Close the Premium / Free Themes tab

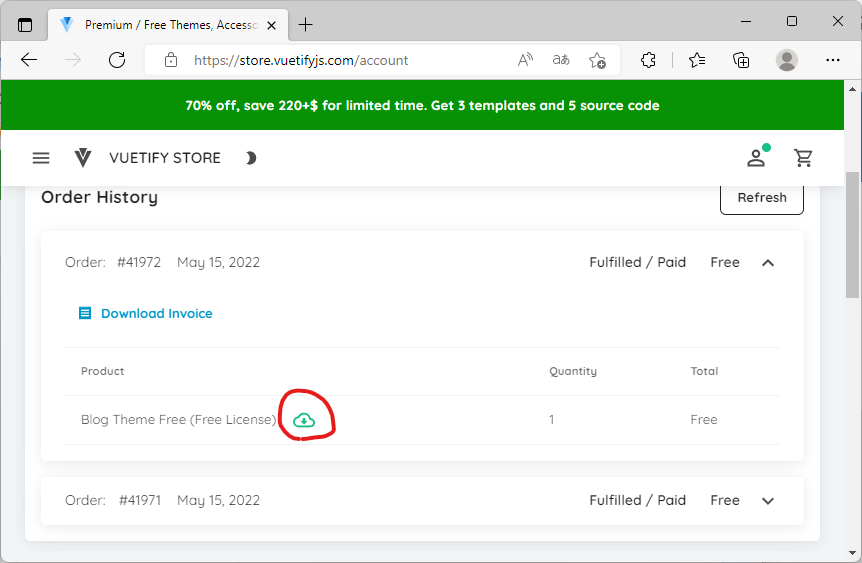click(x=272, y=25)
